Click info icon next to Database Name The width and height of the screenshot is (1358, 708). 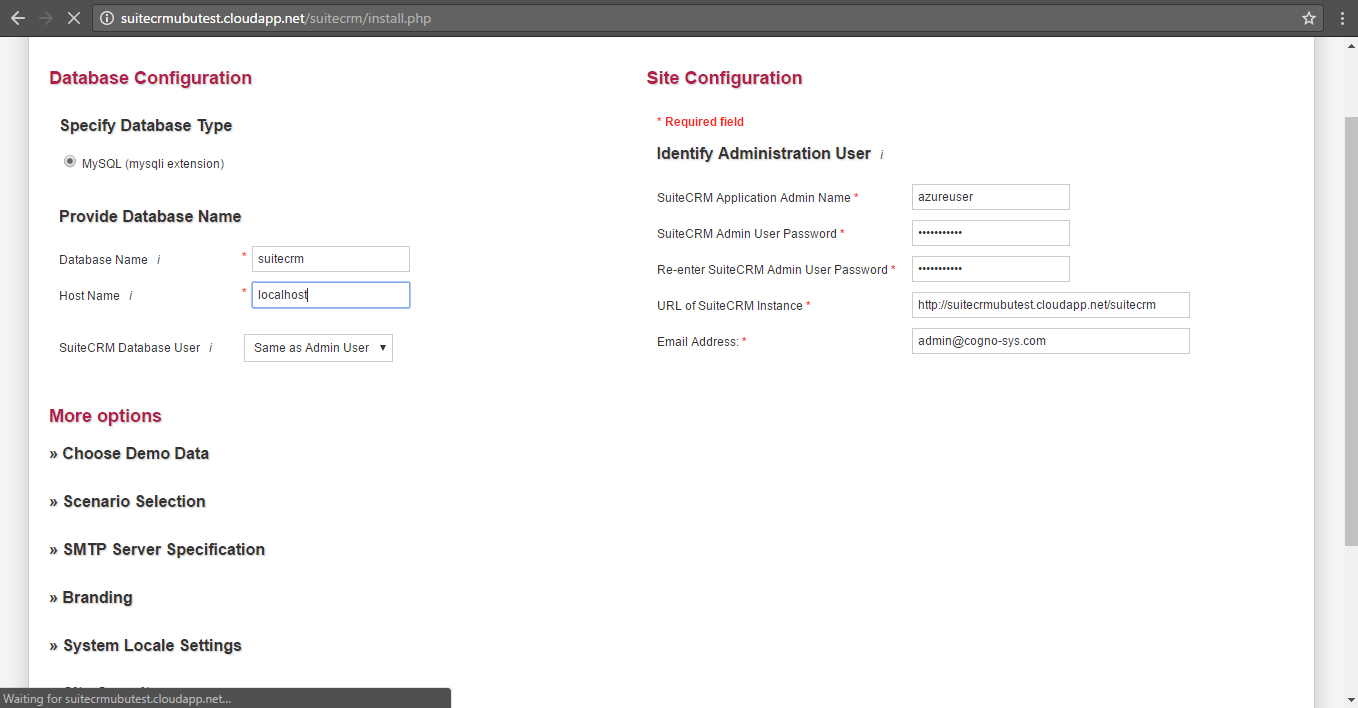coord(158,260)
